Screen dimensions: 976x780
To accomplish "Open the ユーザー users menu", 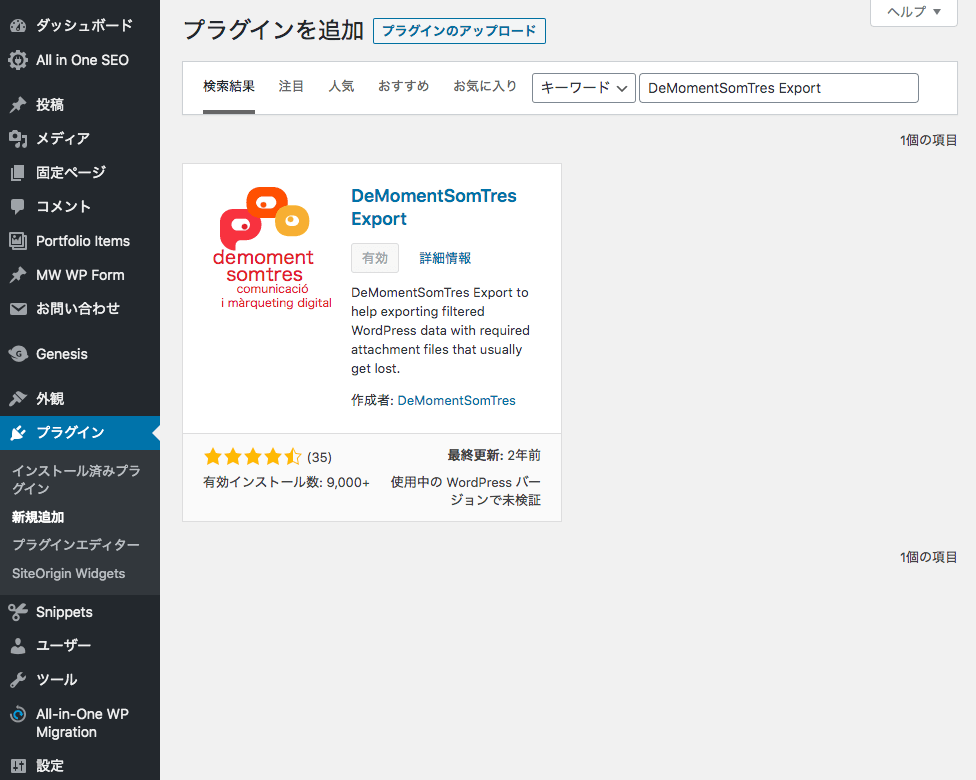I will [x=80, y=646].
